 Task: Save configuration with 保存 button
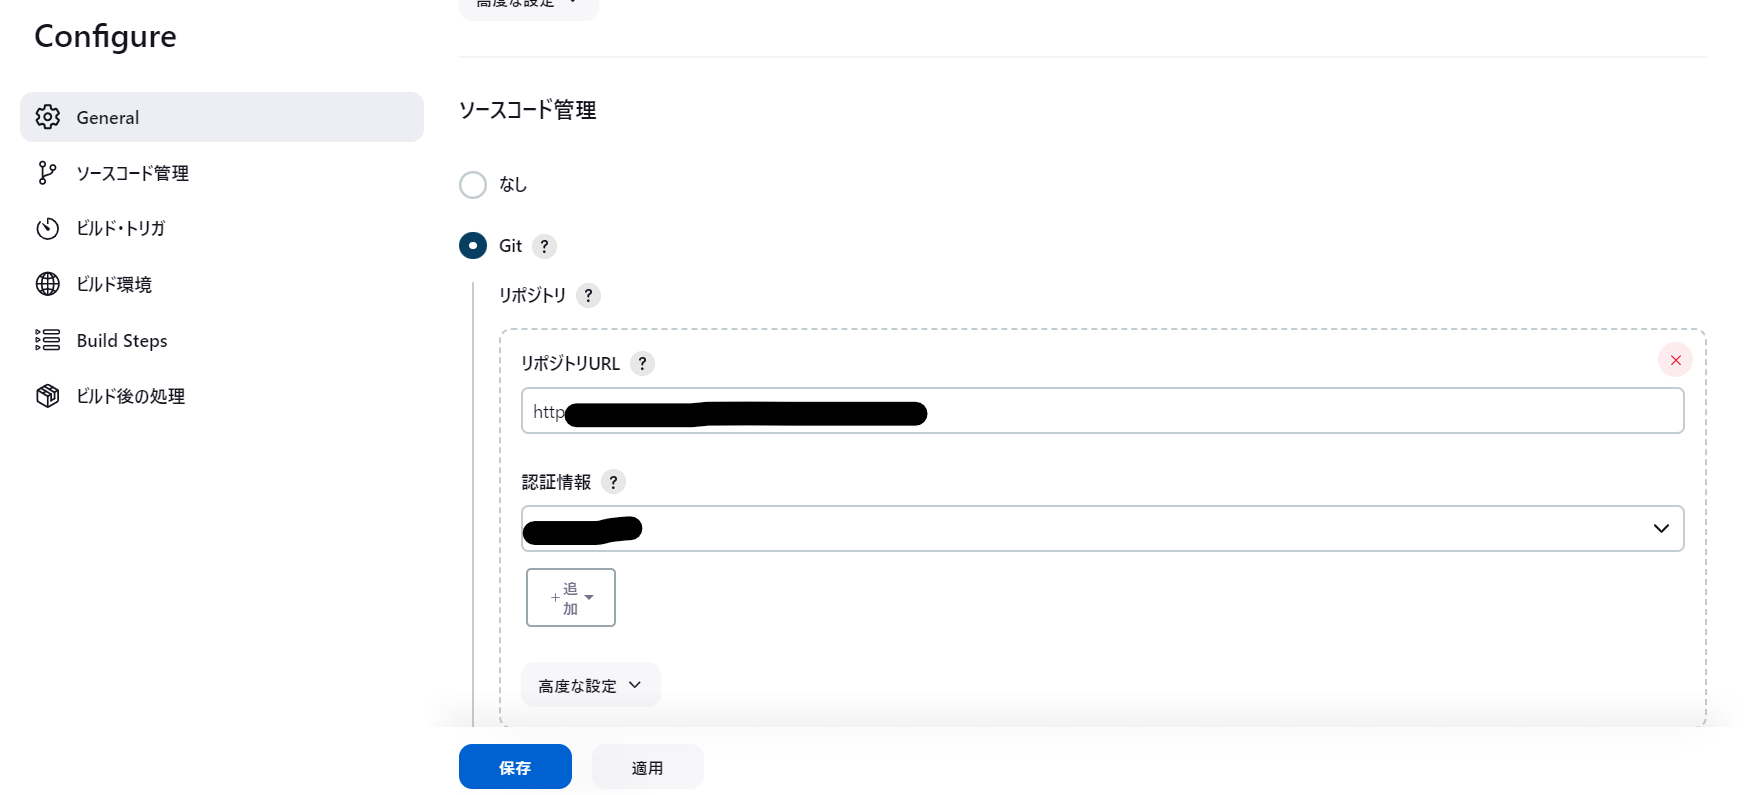515,767
